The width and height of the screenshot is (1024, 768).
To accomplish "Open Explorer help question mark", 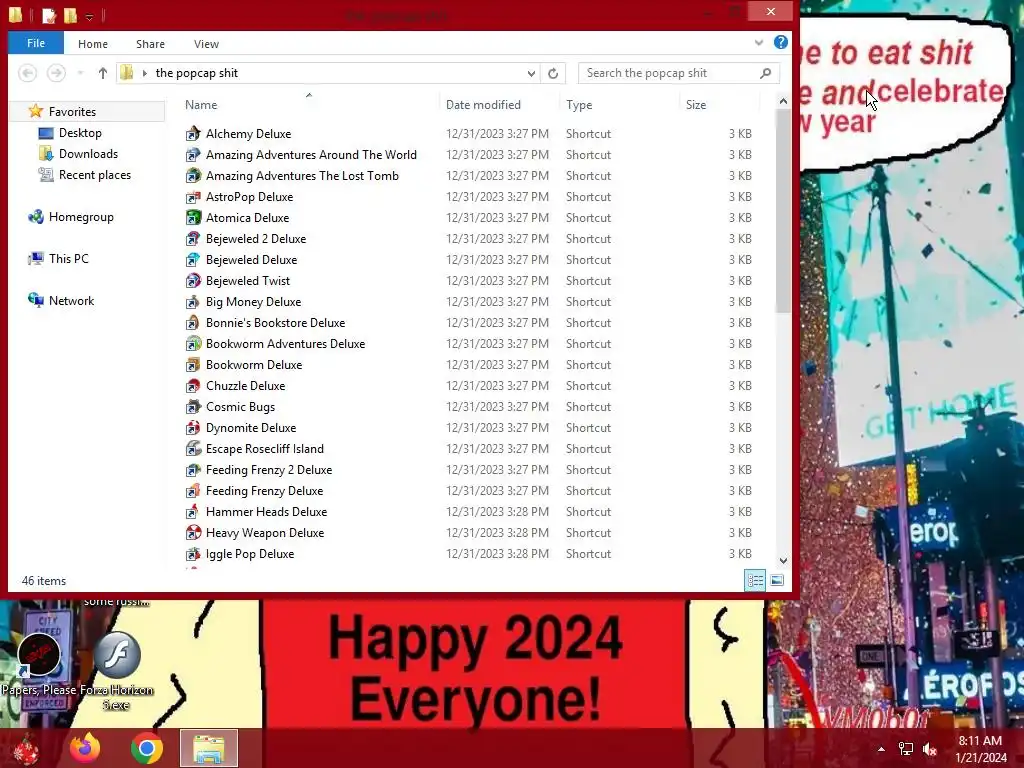I will click(780, 42).
